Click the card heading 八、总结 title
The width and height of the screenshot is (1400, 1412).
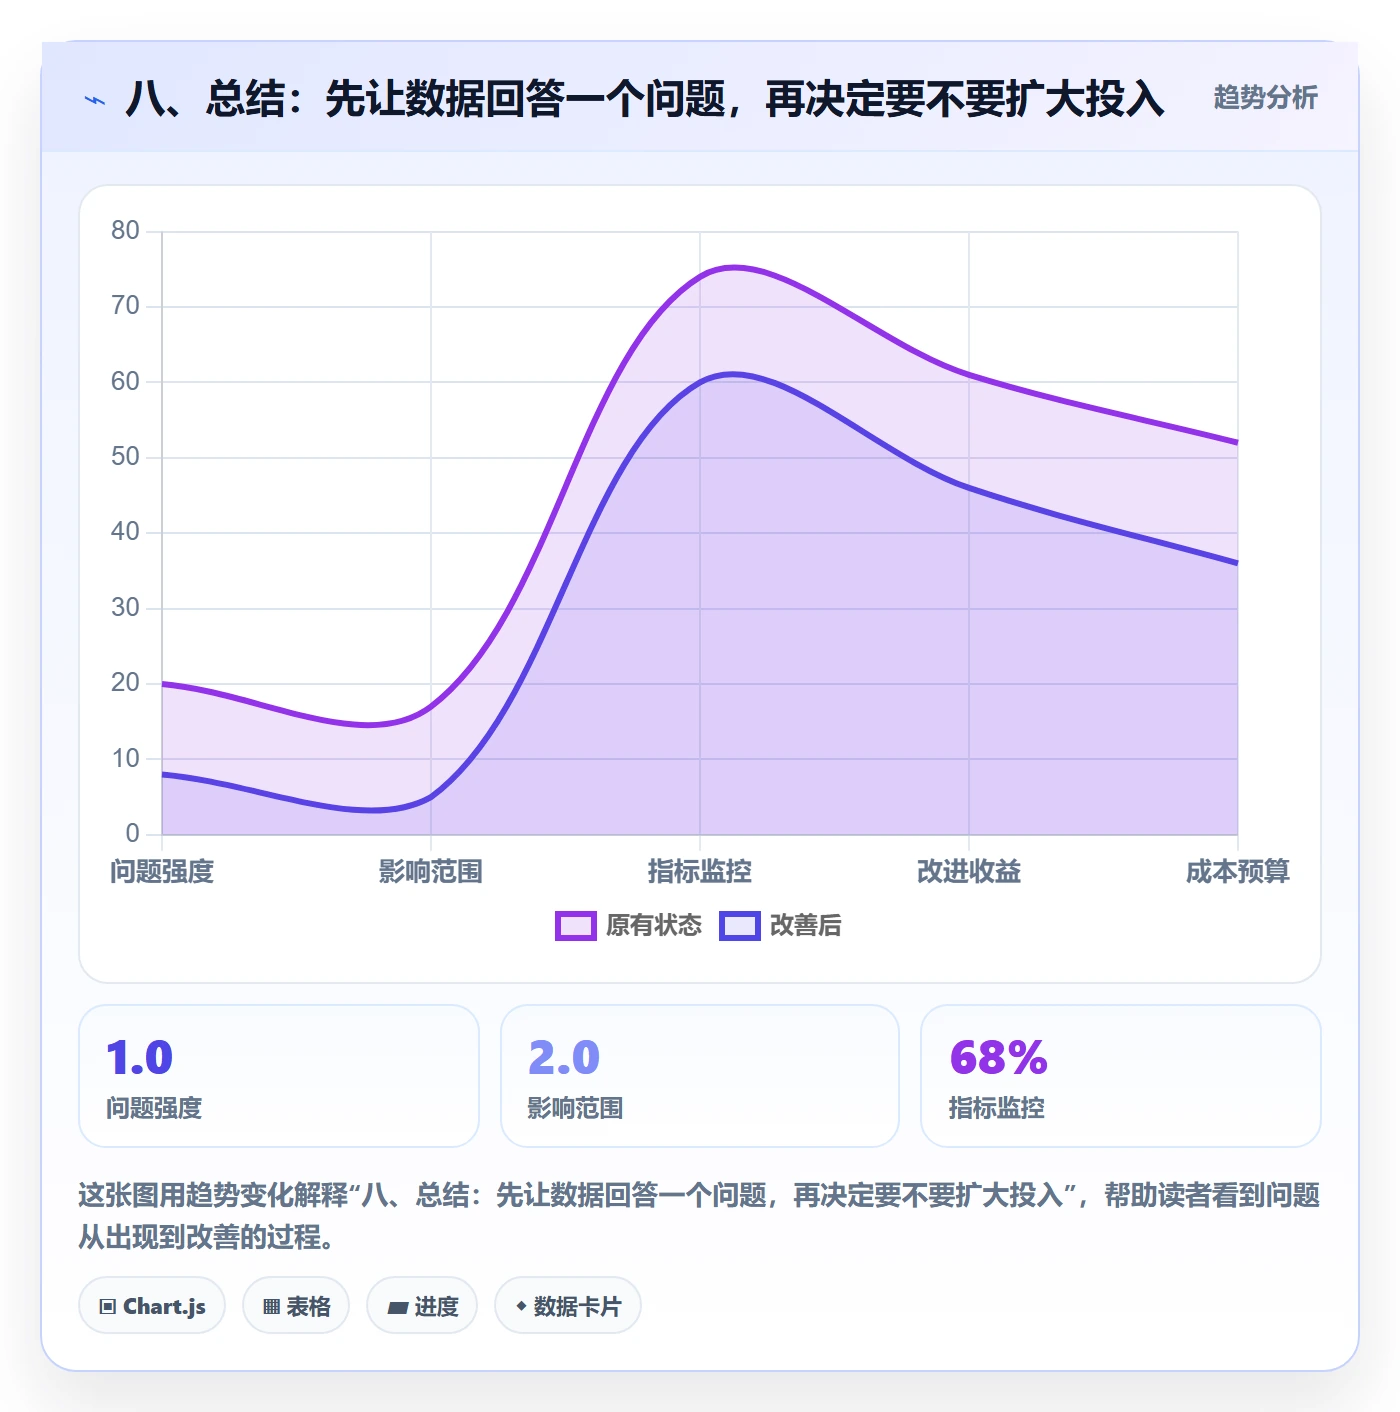coord(645,98)
